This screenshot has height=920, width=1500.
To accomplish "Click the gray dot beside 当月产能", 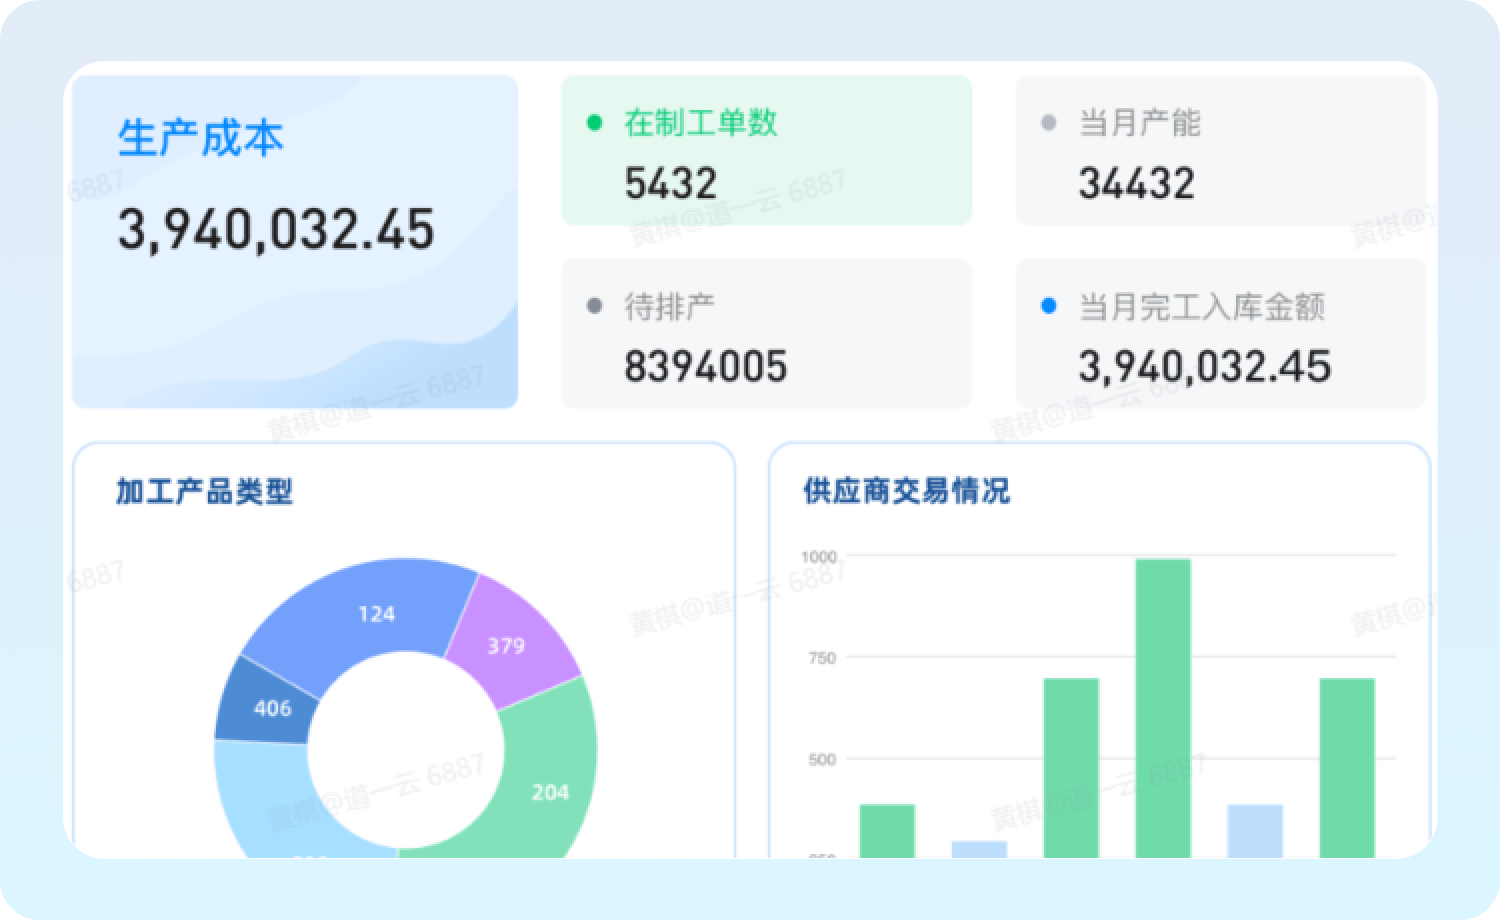I will (1048, 123).
